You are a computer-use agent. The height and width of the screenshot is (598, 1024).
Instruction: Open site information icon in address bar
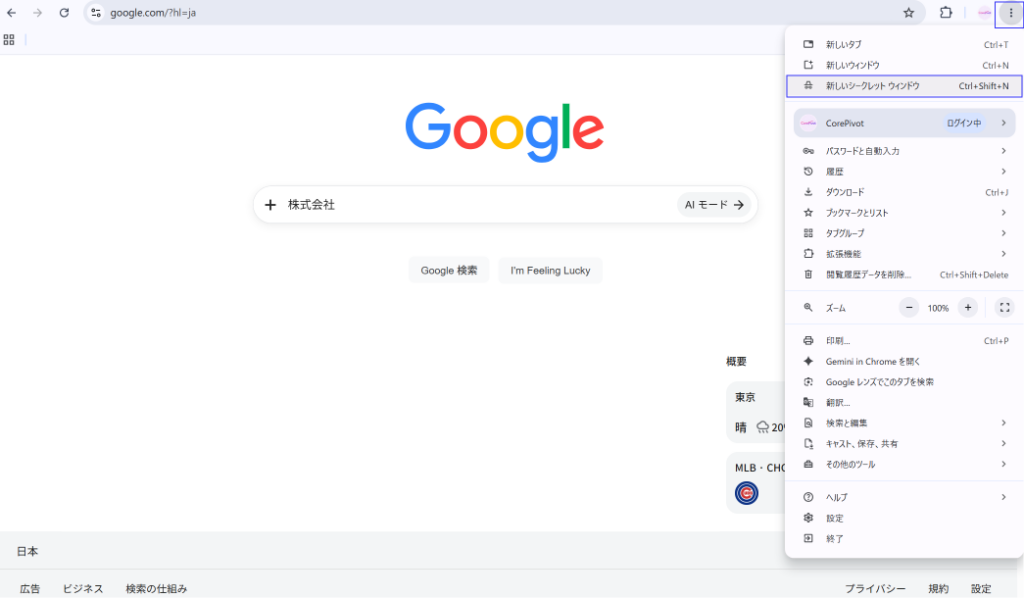pyautogui.click(x=96, y=12)
